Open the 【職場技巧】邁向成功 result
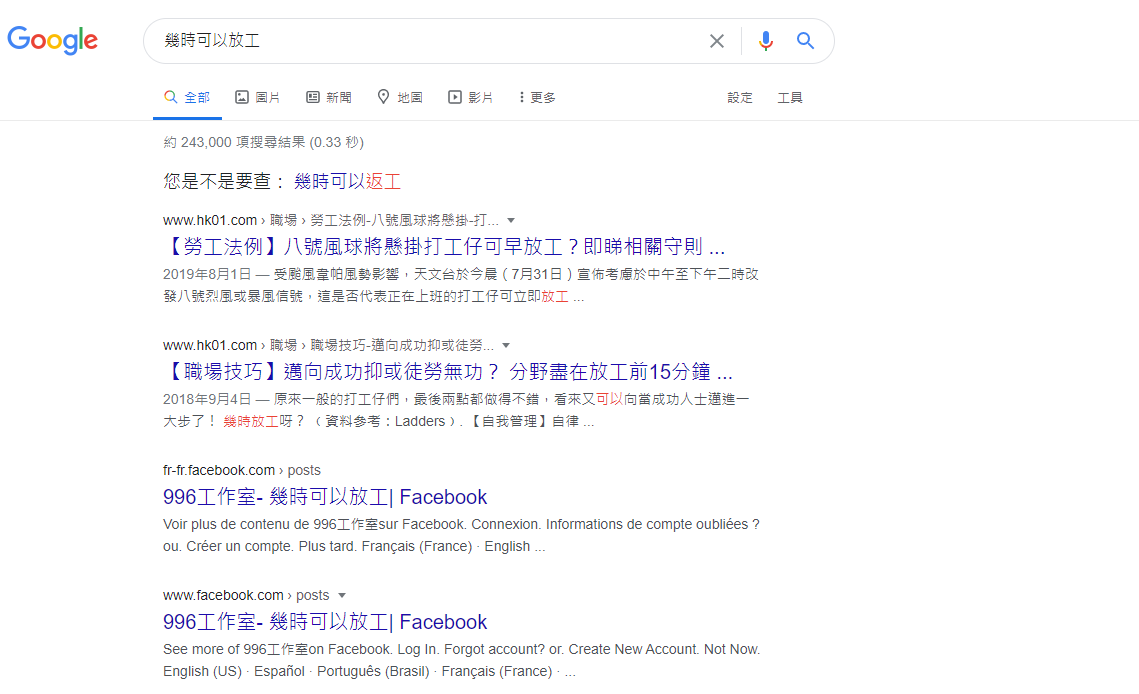The image size is (1139, 694). (x=447, y=372)
